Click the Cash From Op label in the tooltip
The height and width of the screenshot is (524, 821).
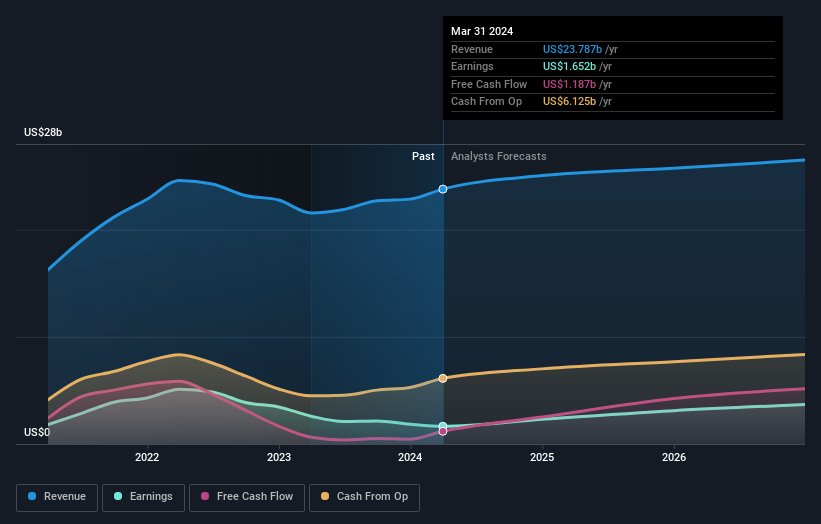[486, 102]
